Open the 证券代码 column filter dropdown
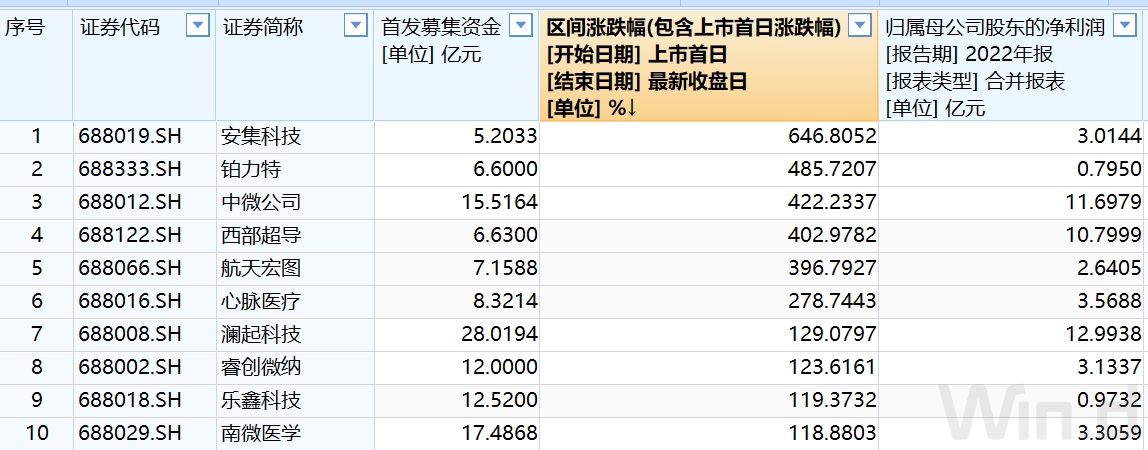The image size is (1148, 450). tap(198, 26)
